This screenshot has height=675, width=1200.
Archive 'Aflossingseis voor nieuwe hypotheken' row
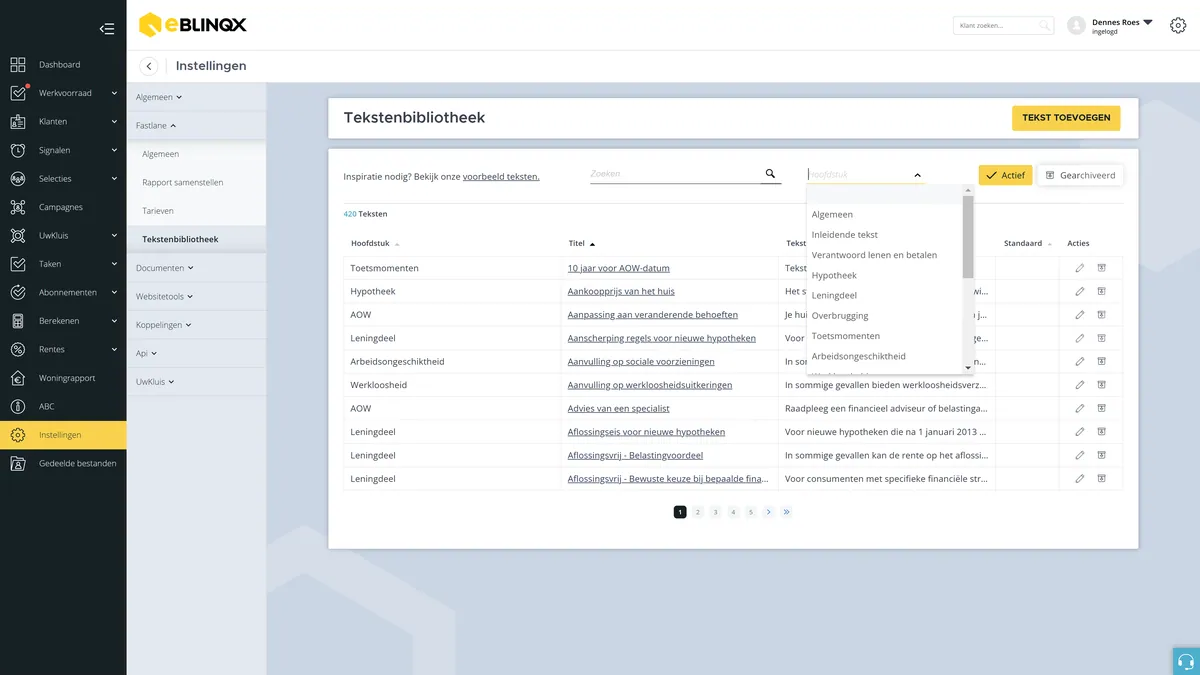click(x=1101, y=432)
